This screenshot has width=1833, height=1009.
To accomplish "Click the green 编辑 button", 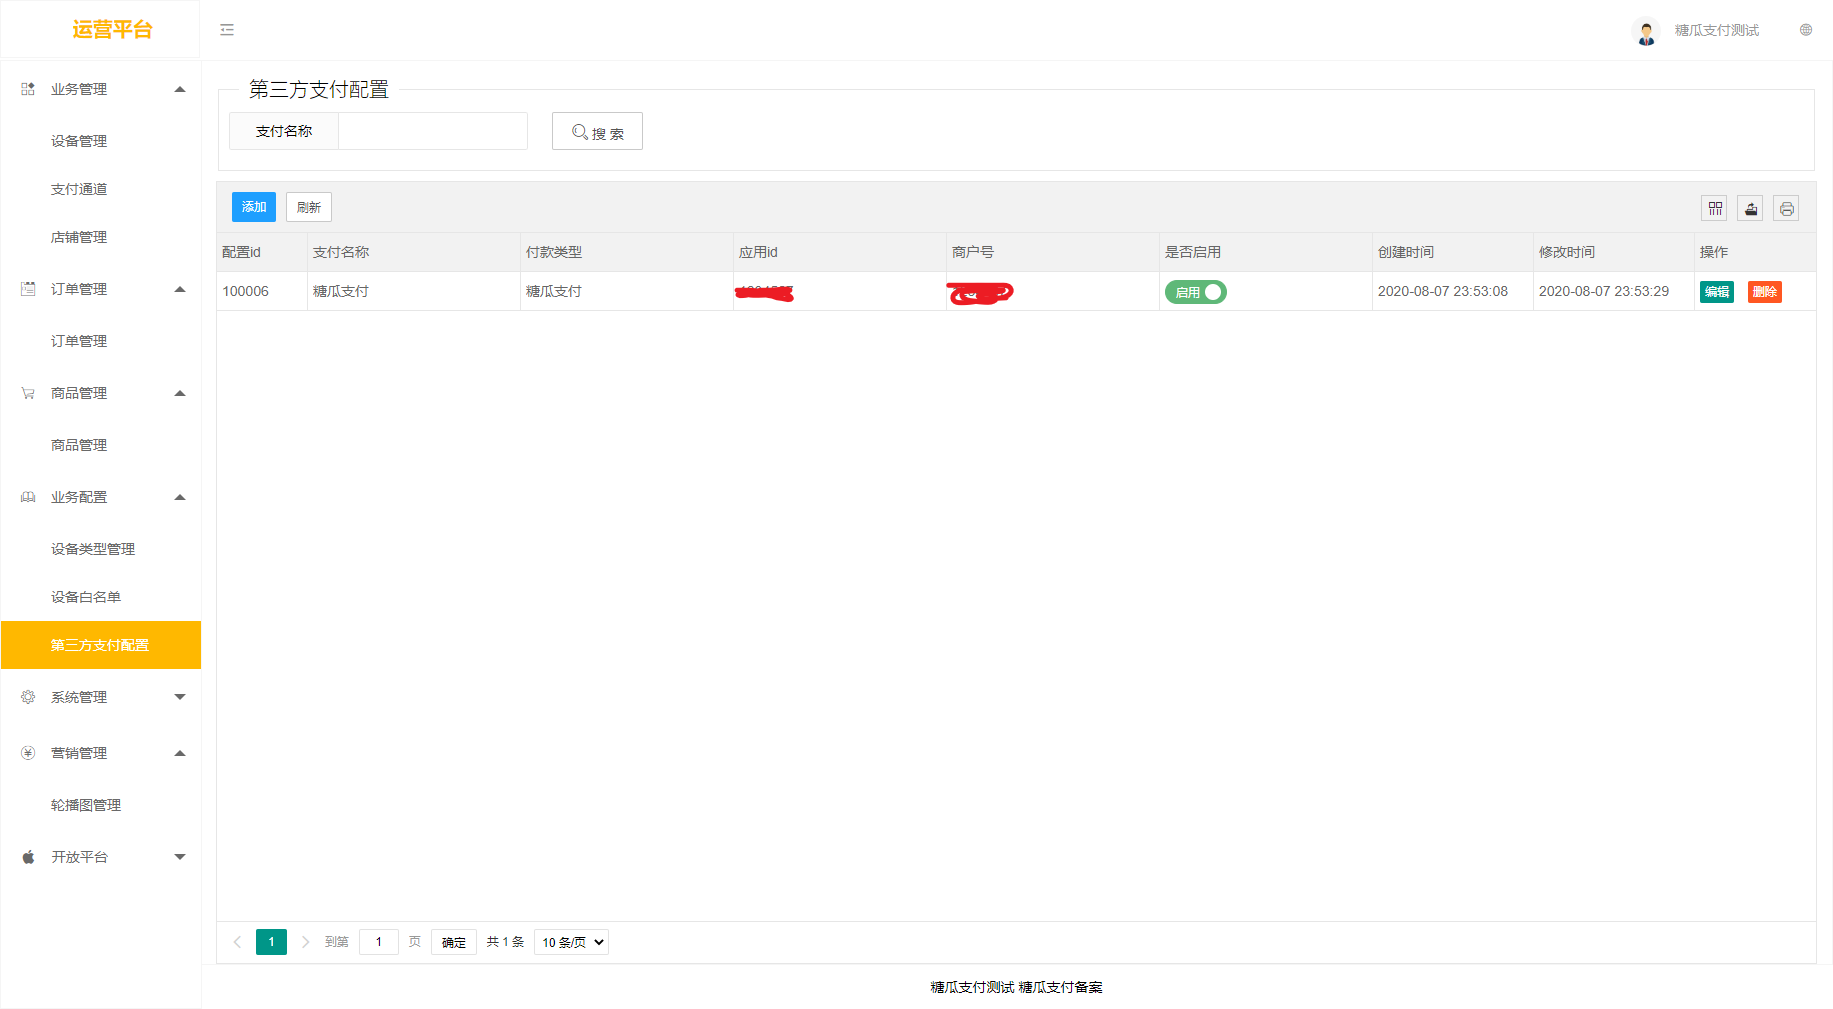I will pyautogui.click(x=1716, y=292).
